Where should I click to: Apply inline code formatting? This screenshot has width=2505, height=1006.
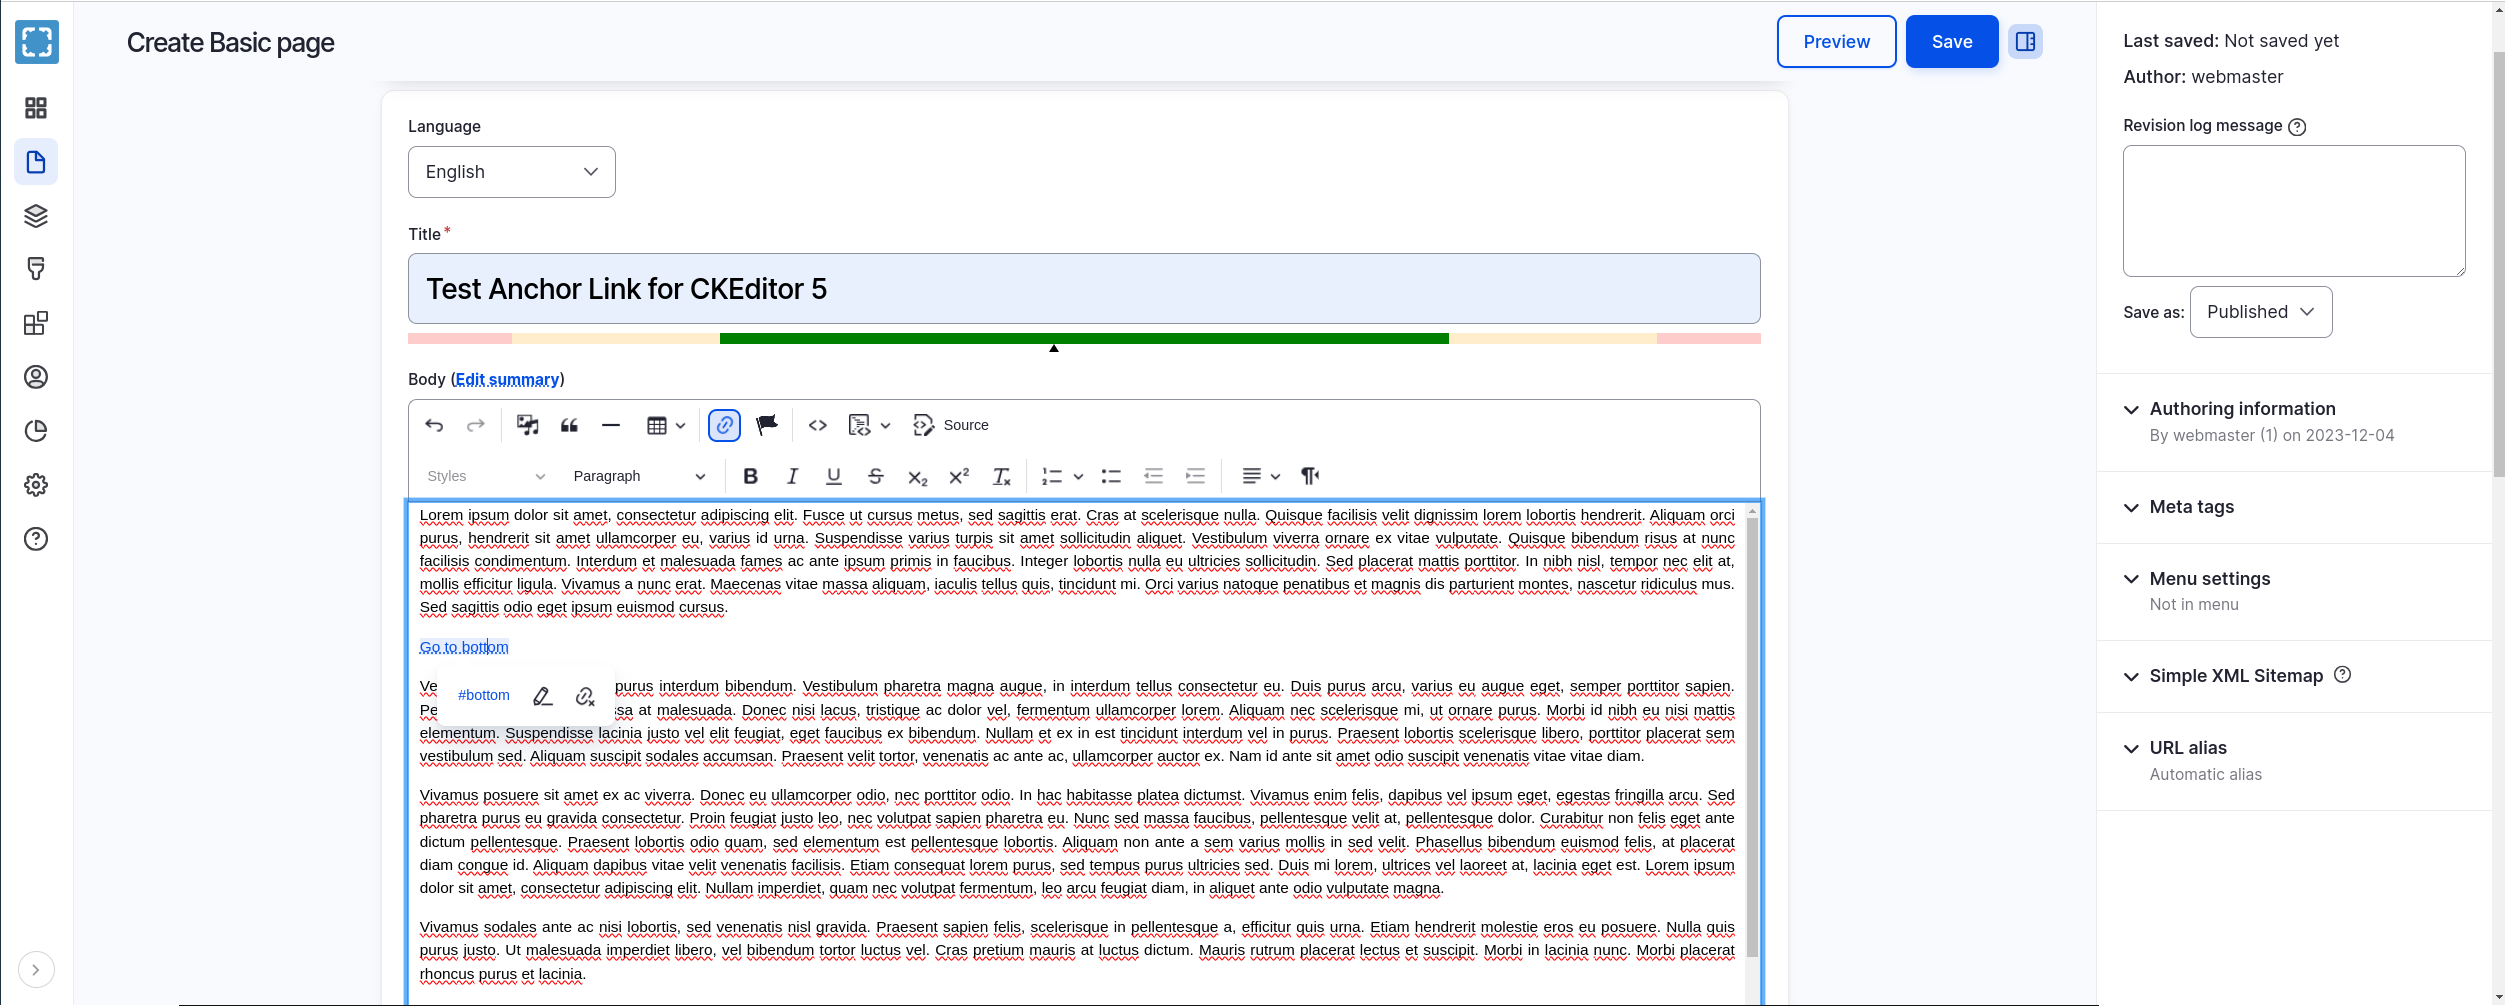(x=818, y=425)
